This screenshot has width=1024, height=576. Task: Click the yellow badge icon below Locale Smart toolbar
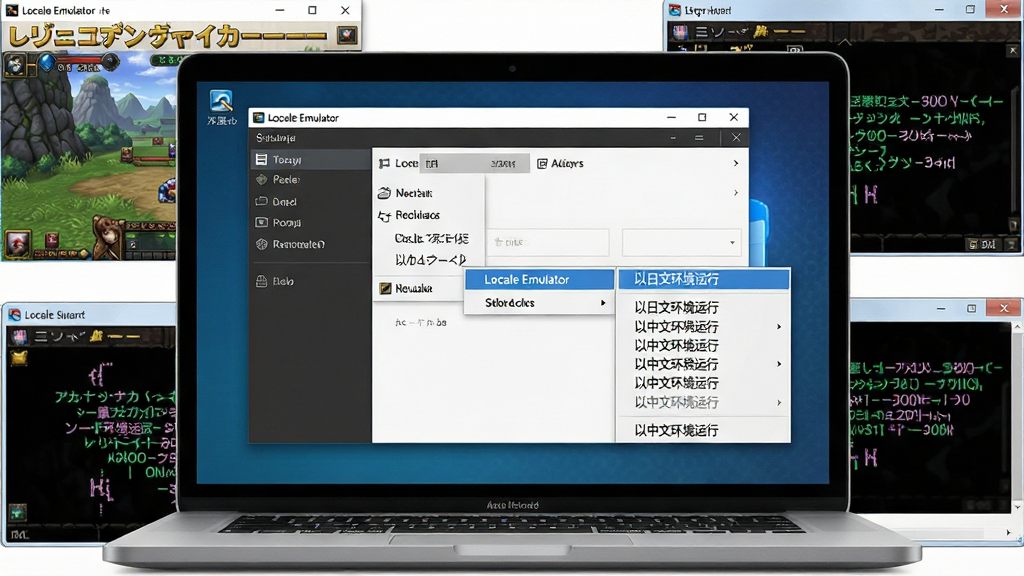pos(18,357)
